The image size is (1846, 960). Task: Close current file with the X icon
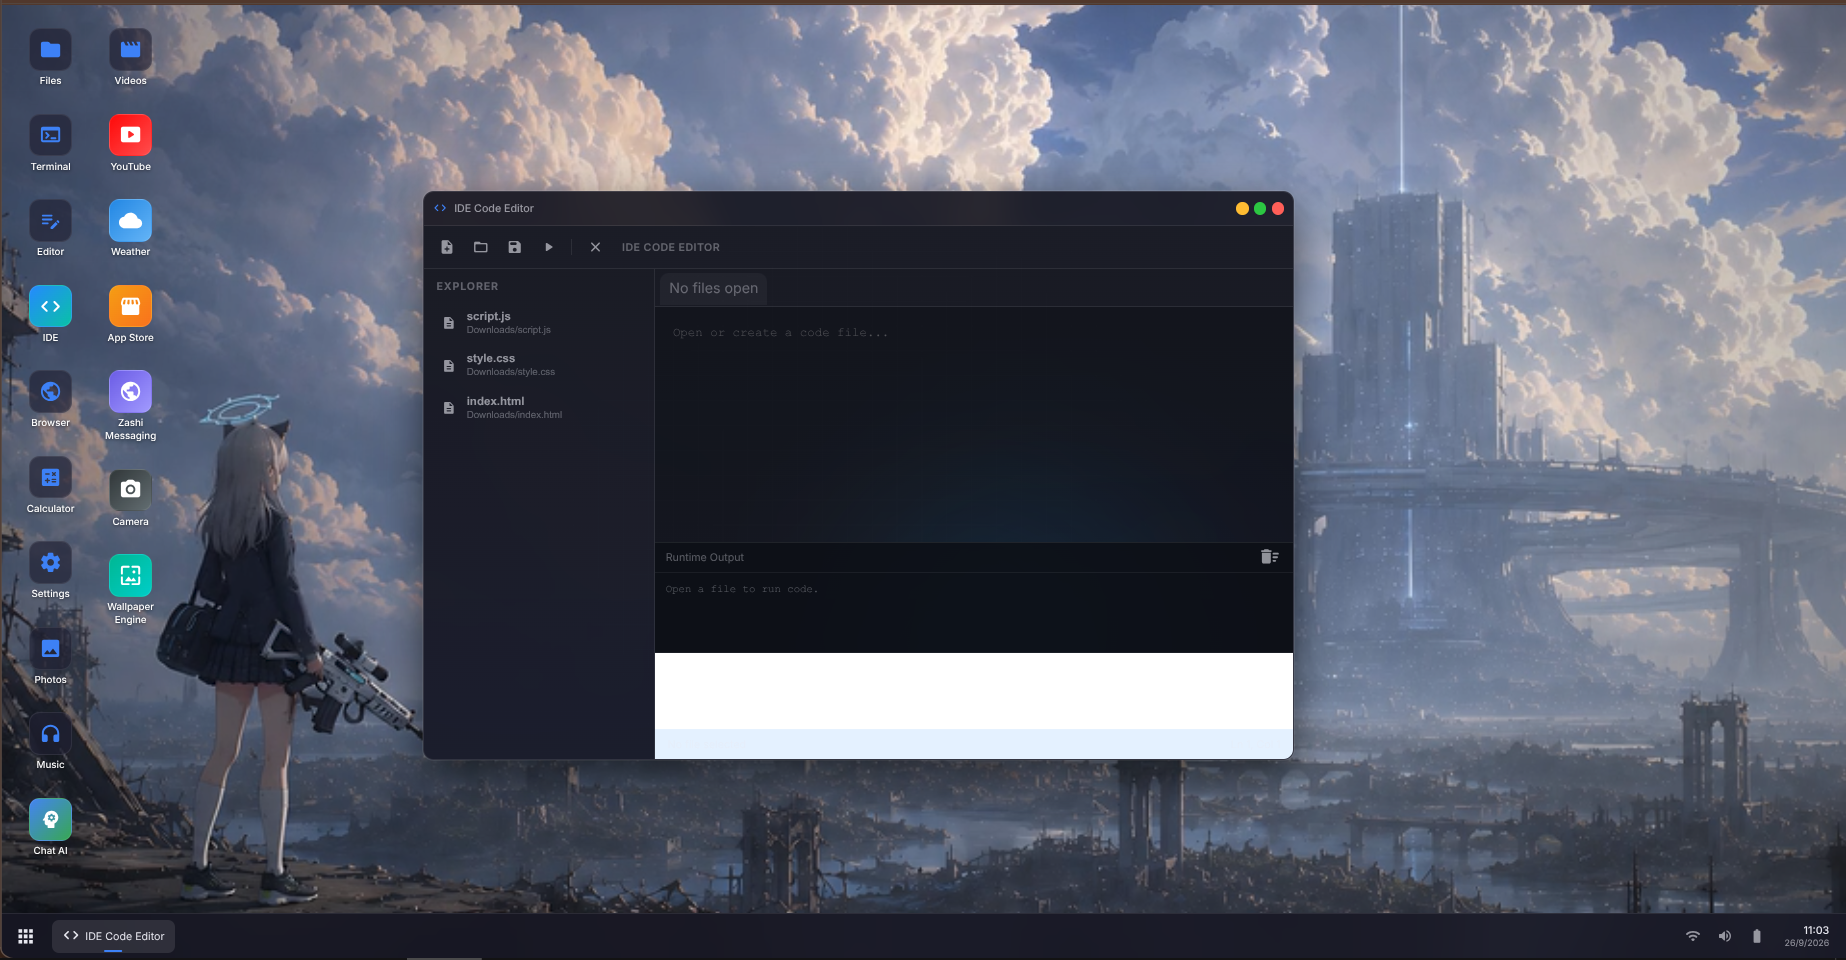click(595, 247)
